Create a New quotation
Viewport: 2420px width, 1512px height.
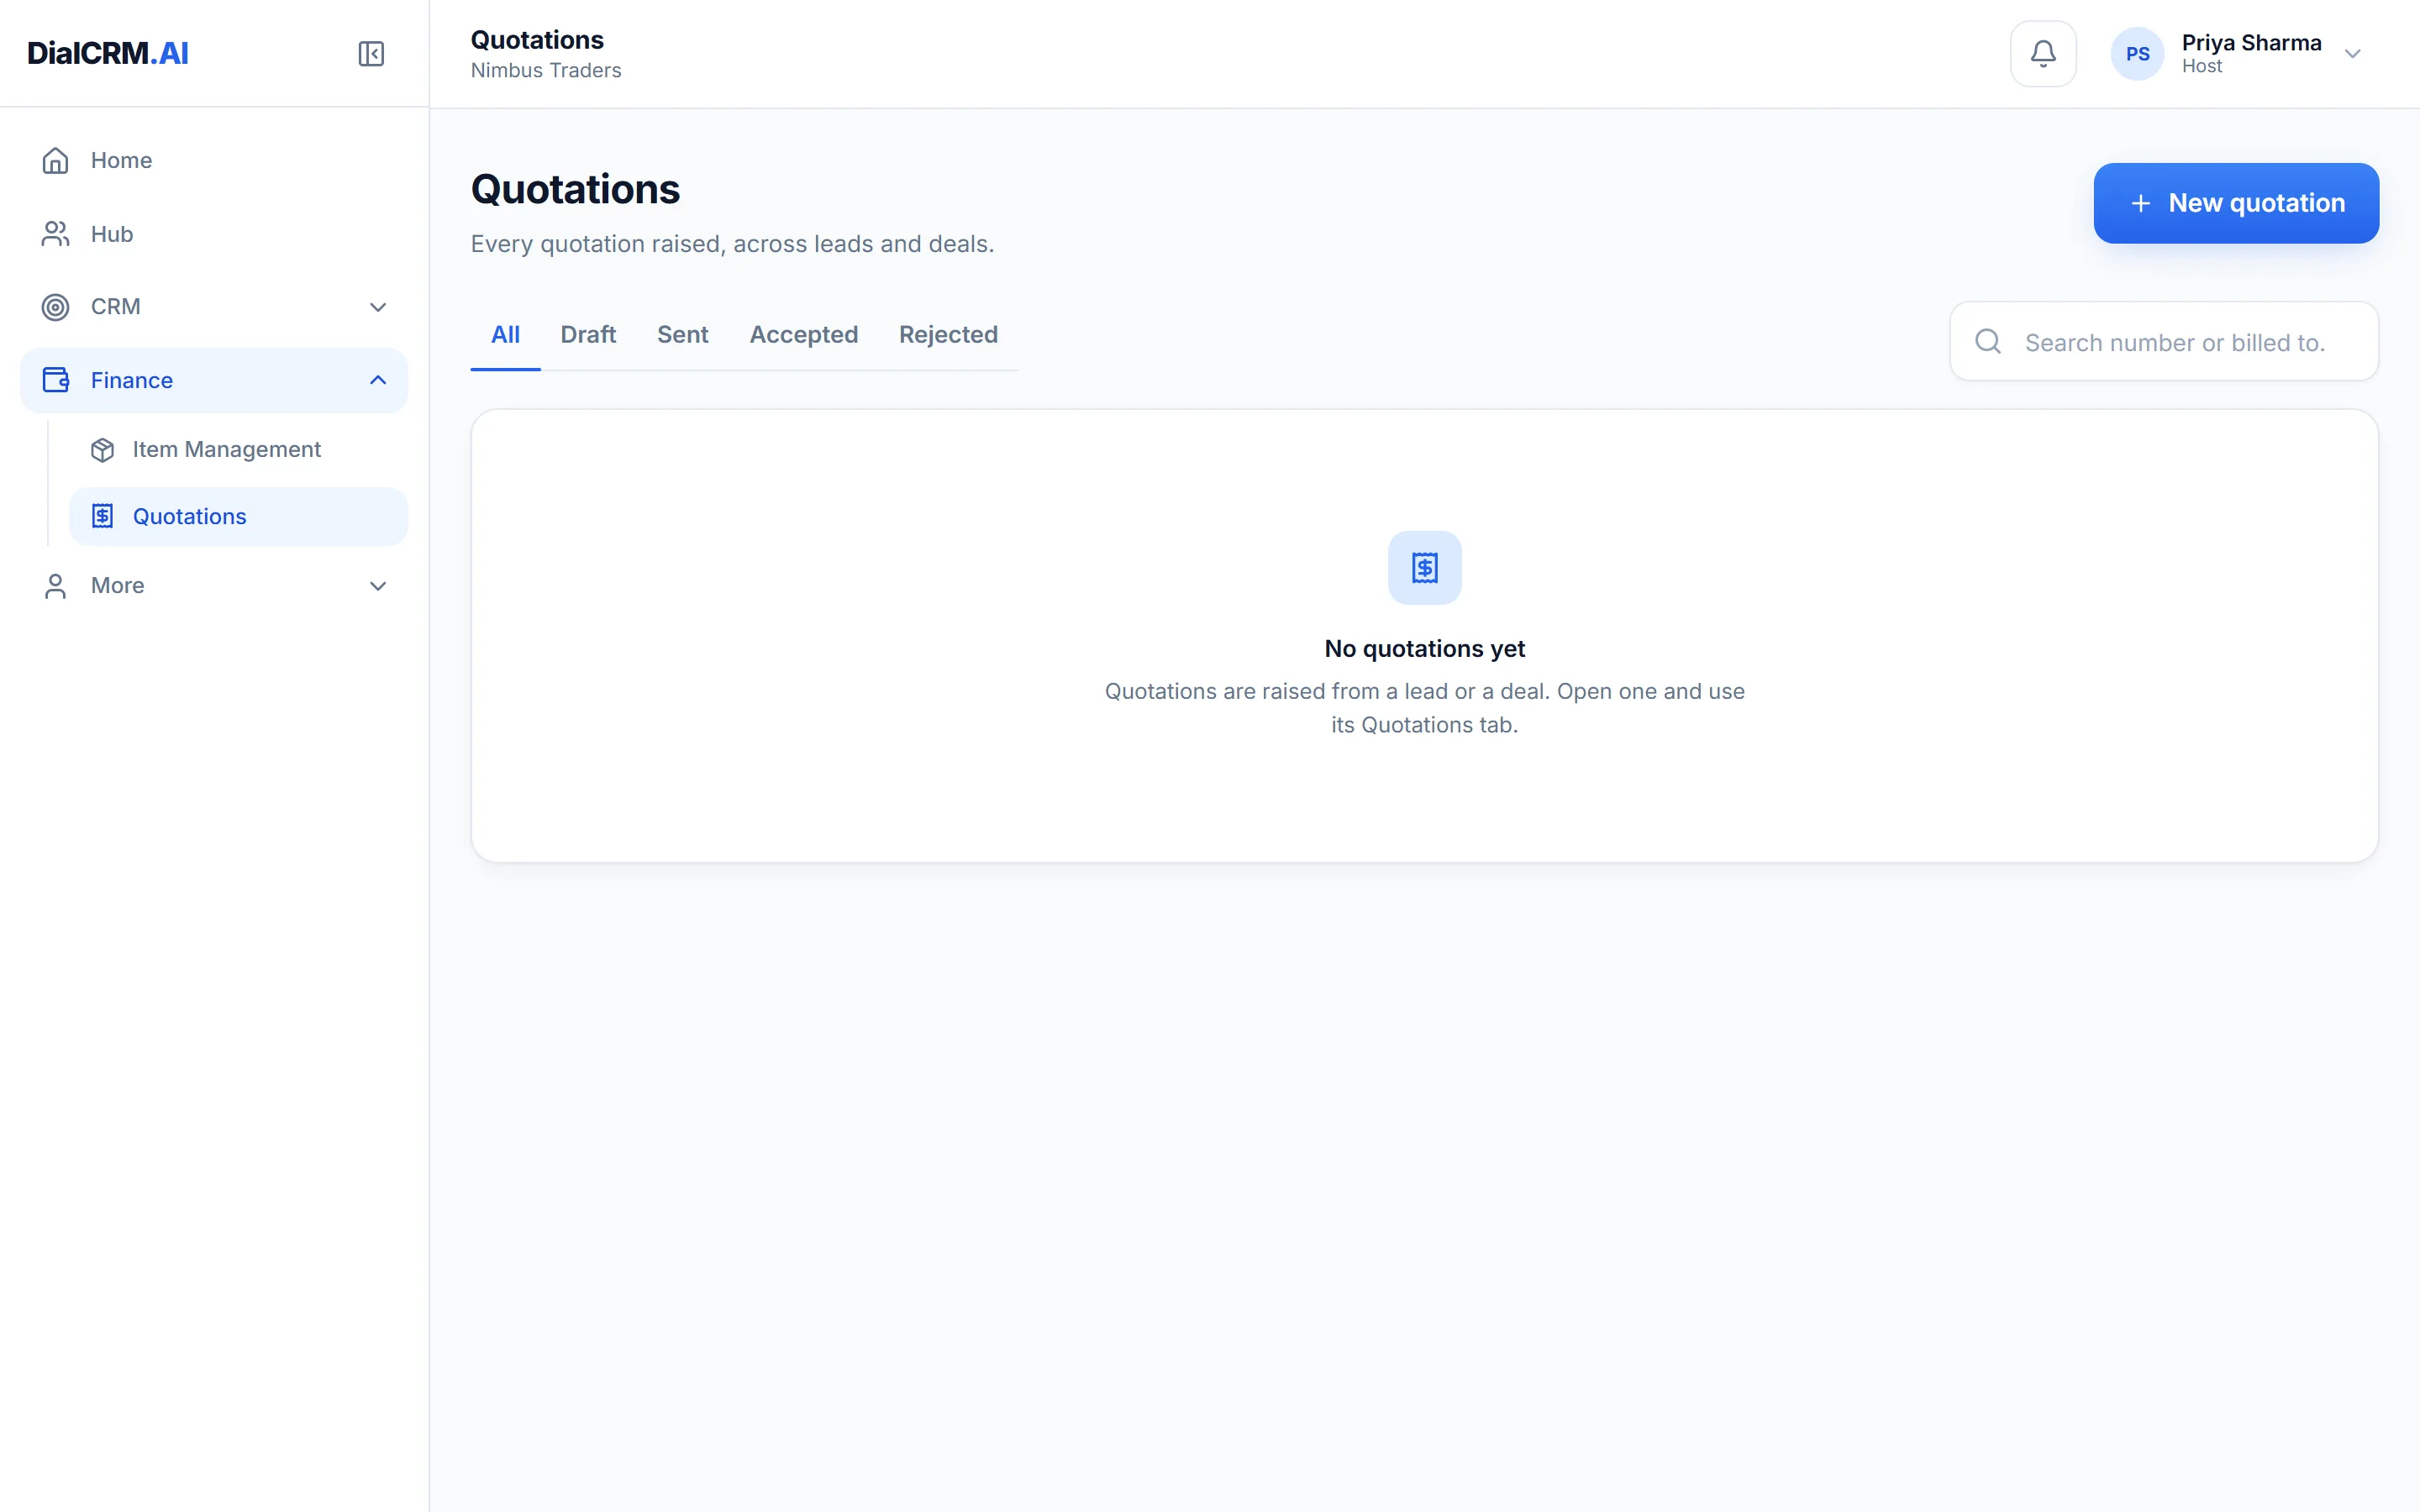coord(2236,203)
